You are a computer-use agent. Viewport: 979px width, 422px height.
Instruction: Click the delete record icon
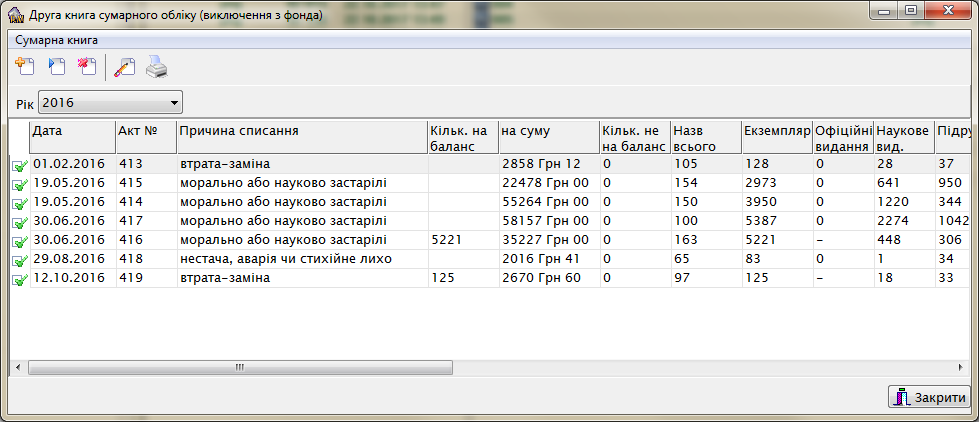(x=88, y=68)
